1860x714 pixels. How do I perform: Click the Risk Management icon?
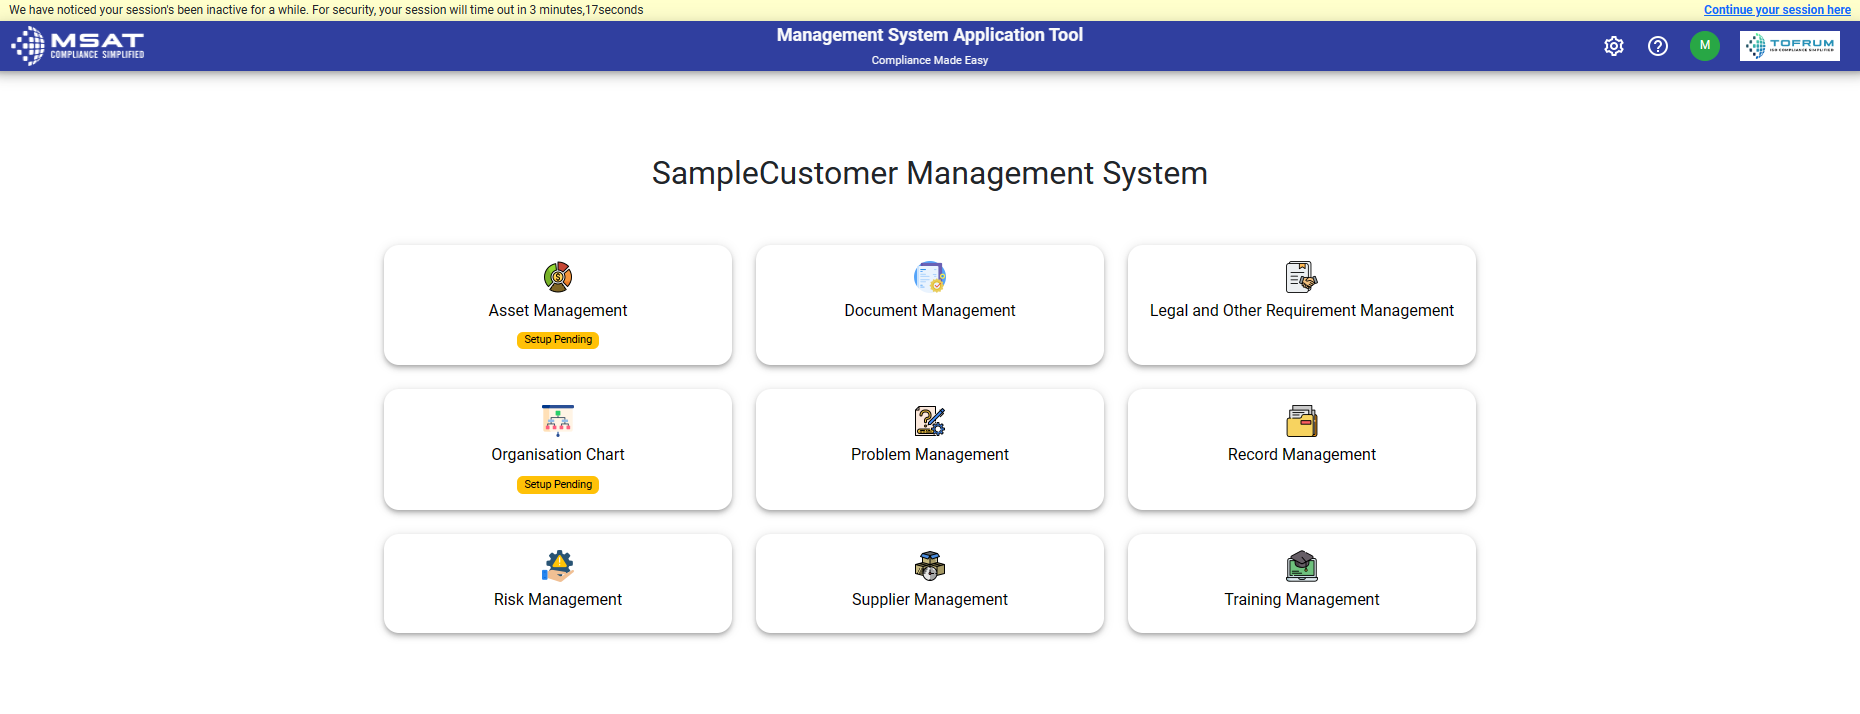click(x=558, y=566)
